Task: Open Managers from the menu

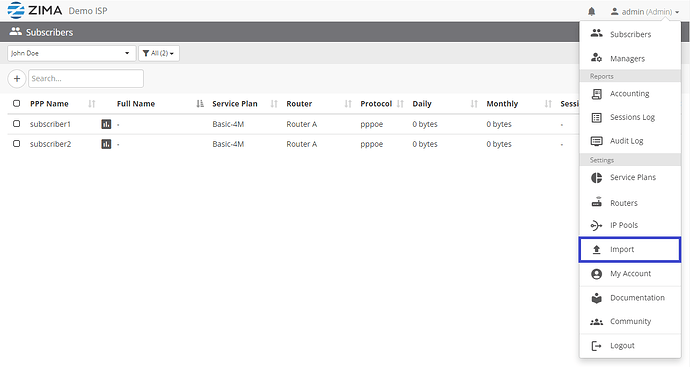Action: pyautogui.click(x=630, y=58)
